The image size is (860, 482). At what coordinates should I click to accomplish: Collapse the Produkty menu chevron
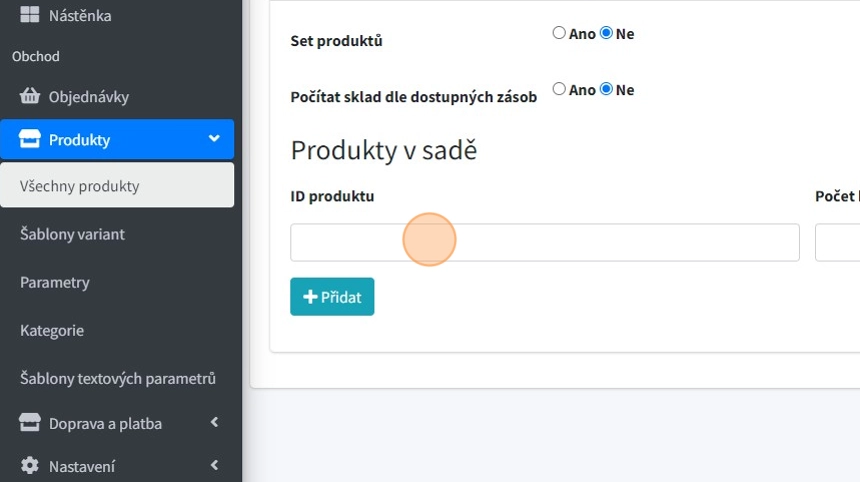pyautogui.click(x=214, y=139)
